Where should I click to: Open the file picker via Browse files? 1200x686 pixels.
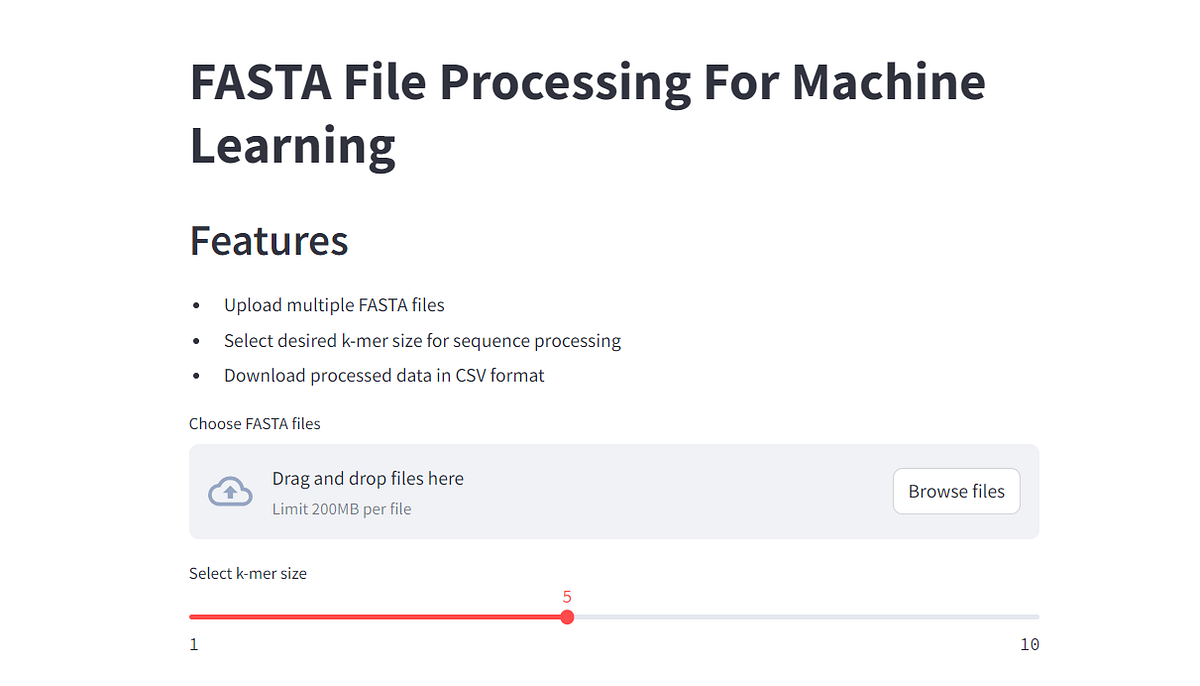[x=956, y=491]
